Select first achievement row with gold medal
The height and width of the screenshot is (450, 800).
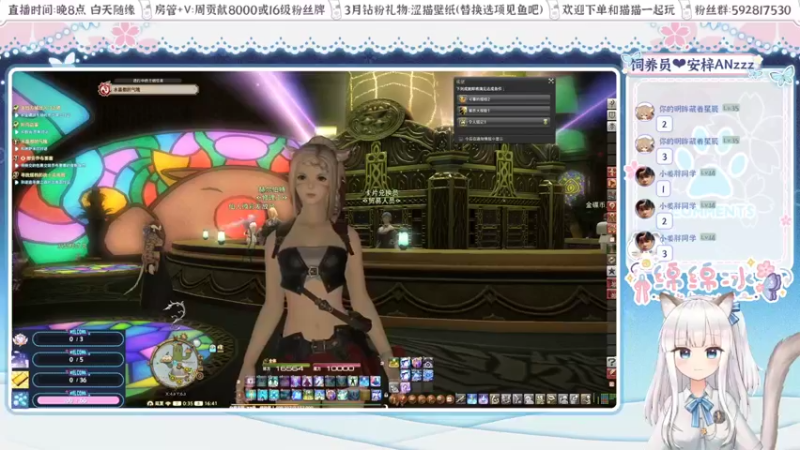pos(504,99)
